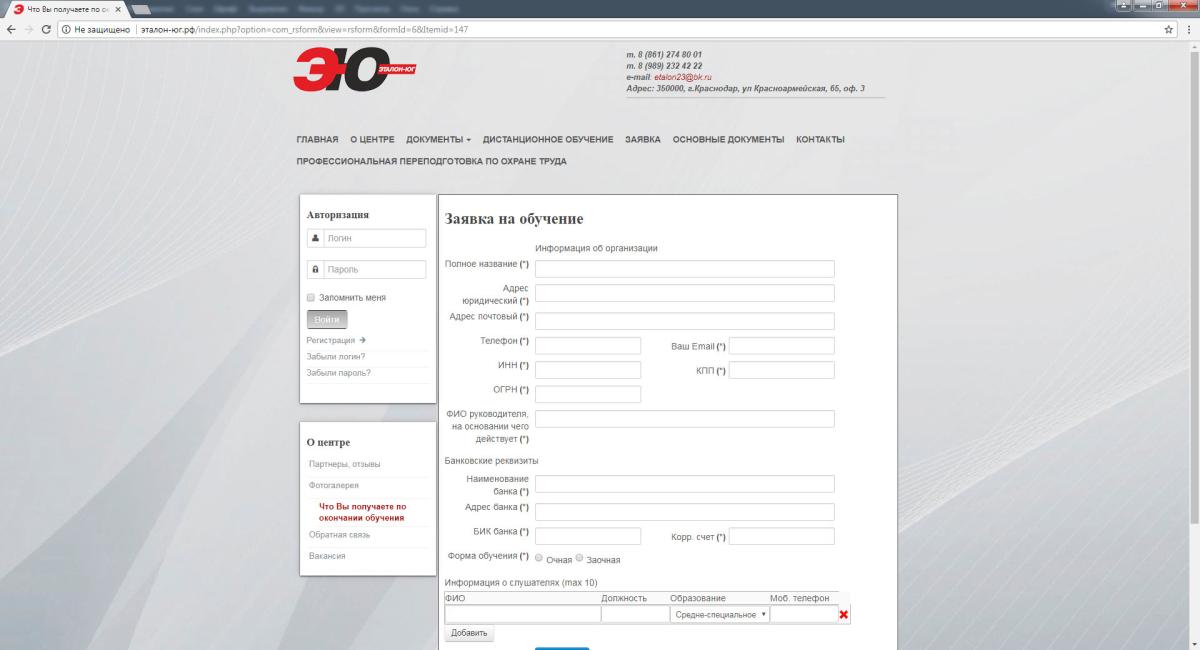Open the Забыли пароль? link
1200x650 pixels.
coord(340,372)
